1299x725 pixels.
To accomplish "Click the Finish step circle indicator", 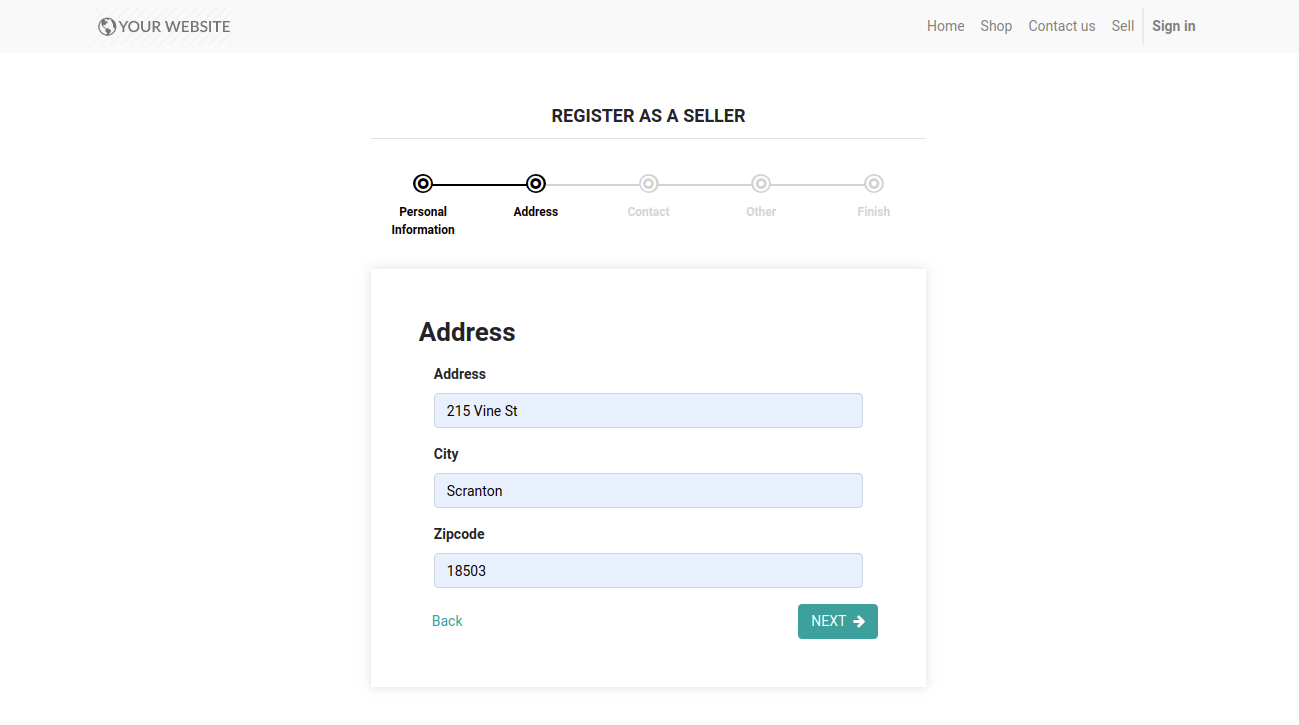I will pos(873,184).
